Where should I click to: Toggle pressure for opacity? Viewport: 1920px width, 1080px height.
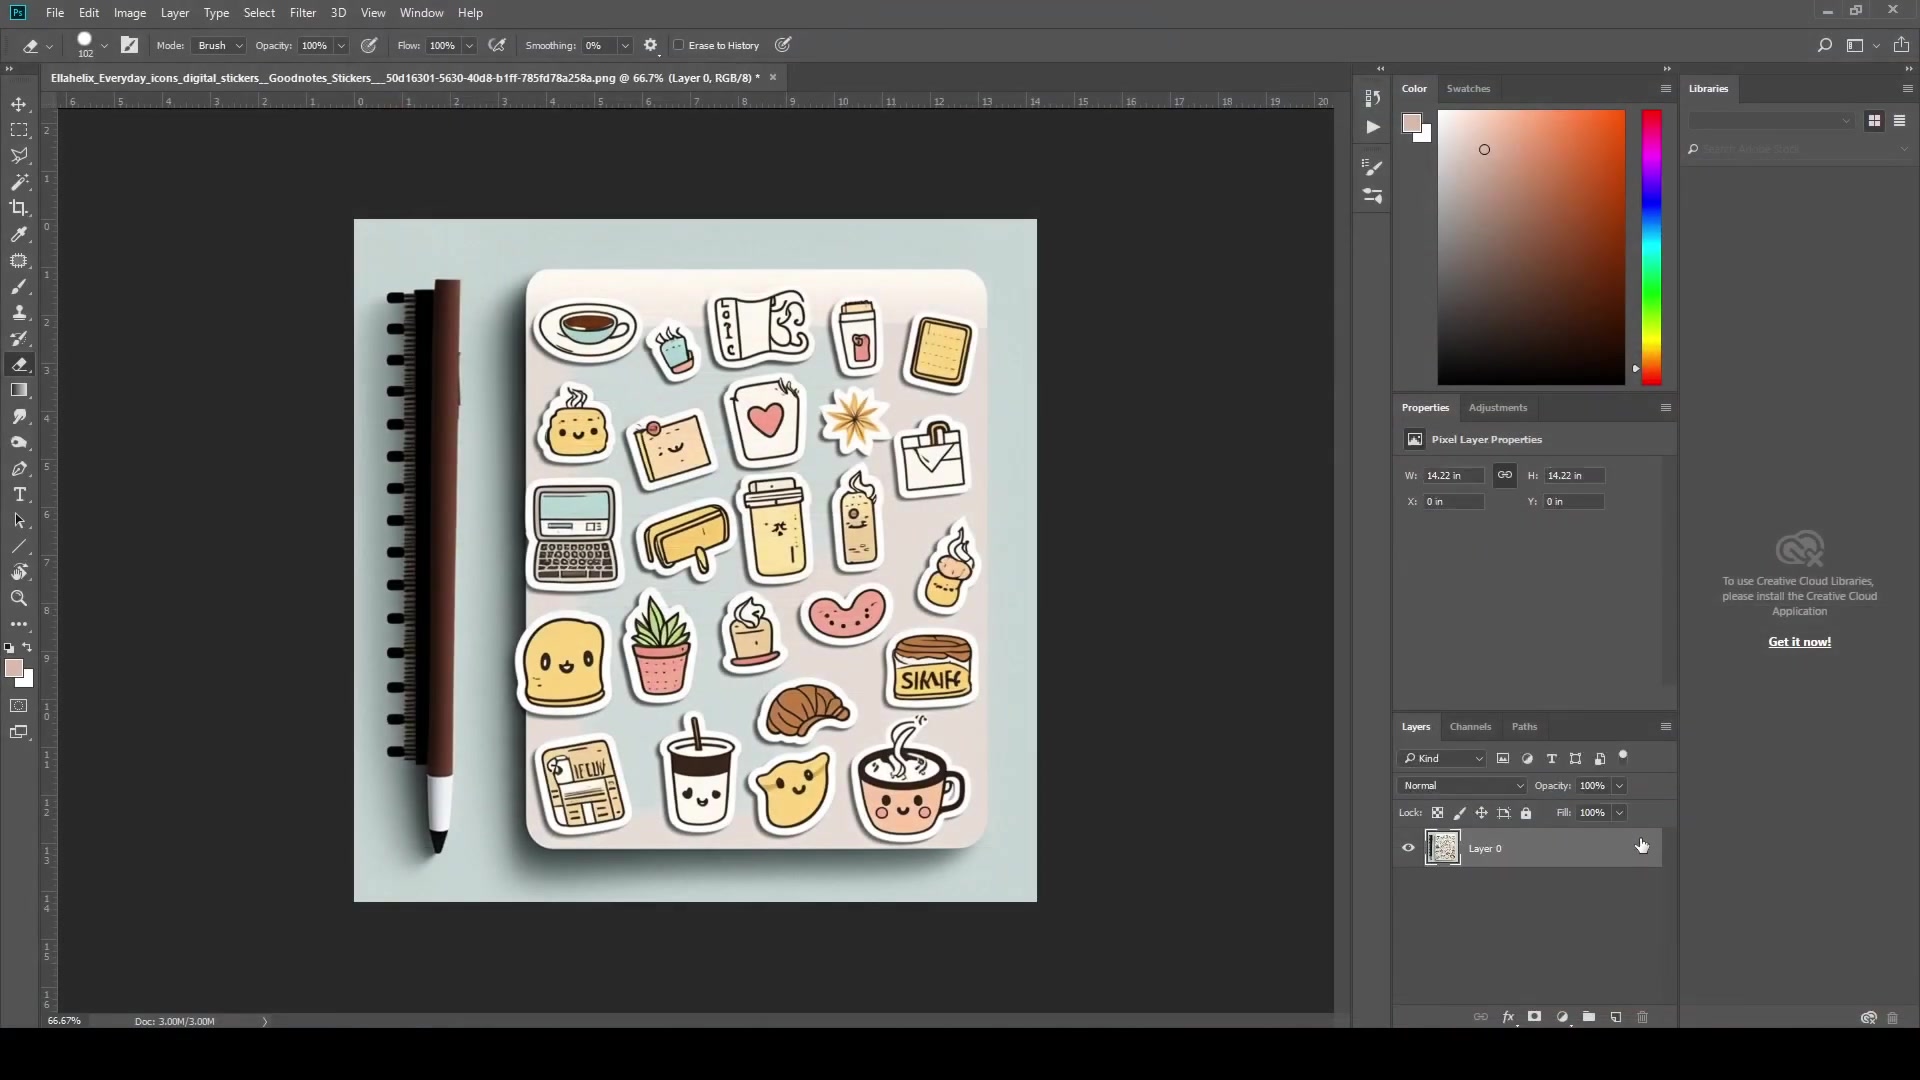click(x=369, y=45)
